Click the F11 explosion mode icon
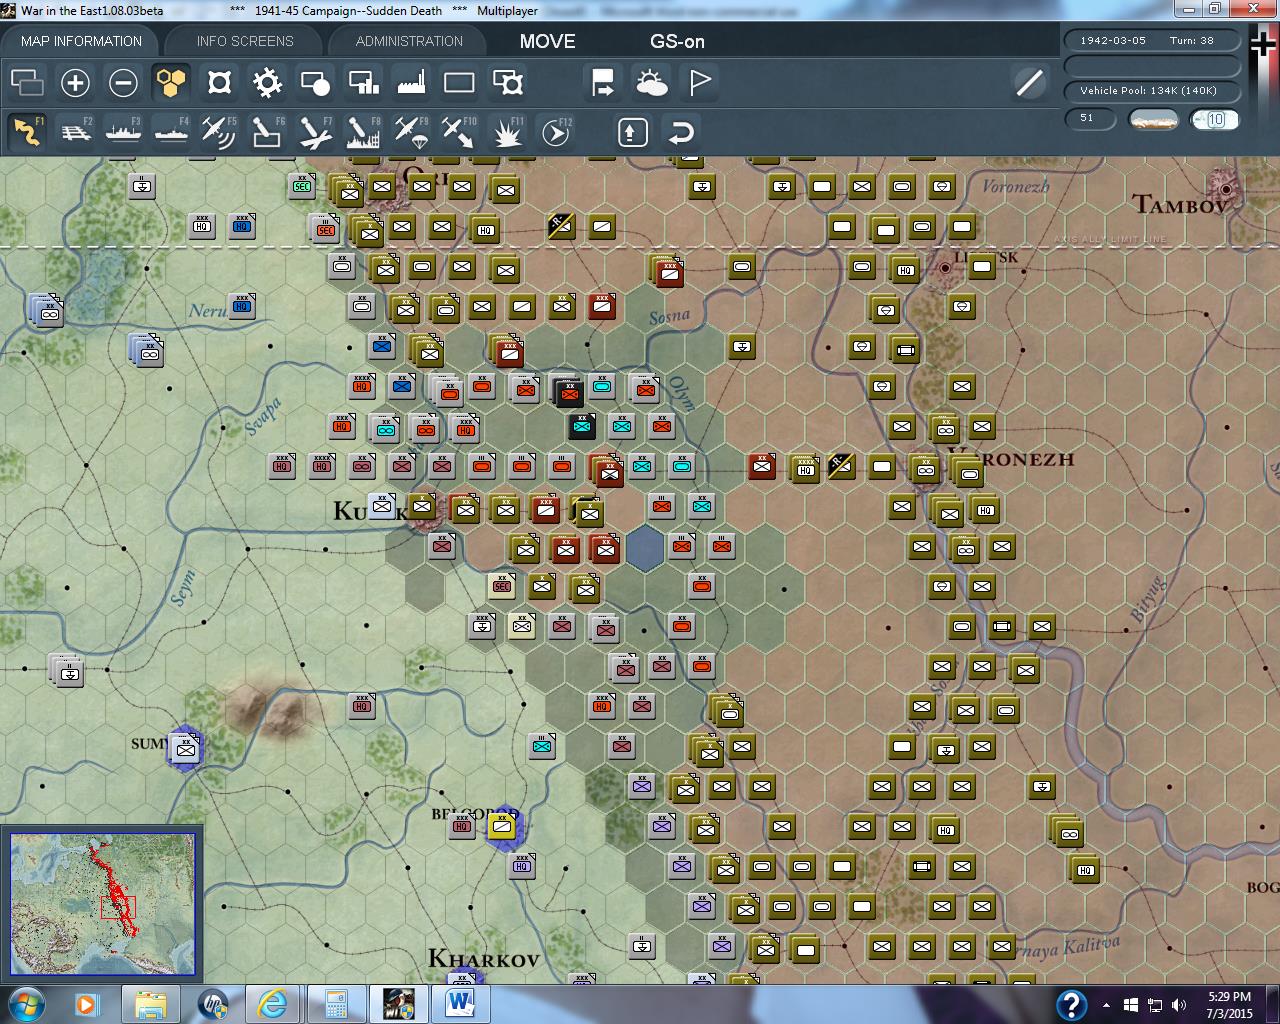This screenshot has width=1280, height=1024. coord(508,132)
